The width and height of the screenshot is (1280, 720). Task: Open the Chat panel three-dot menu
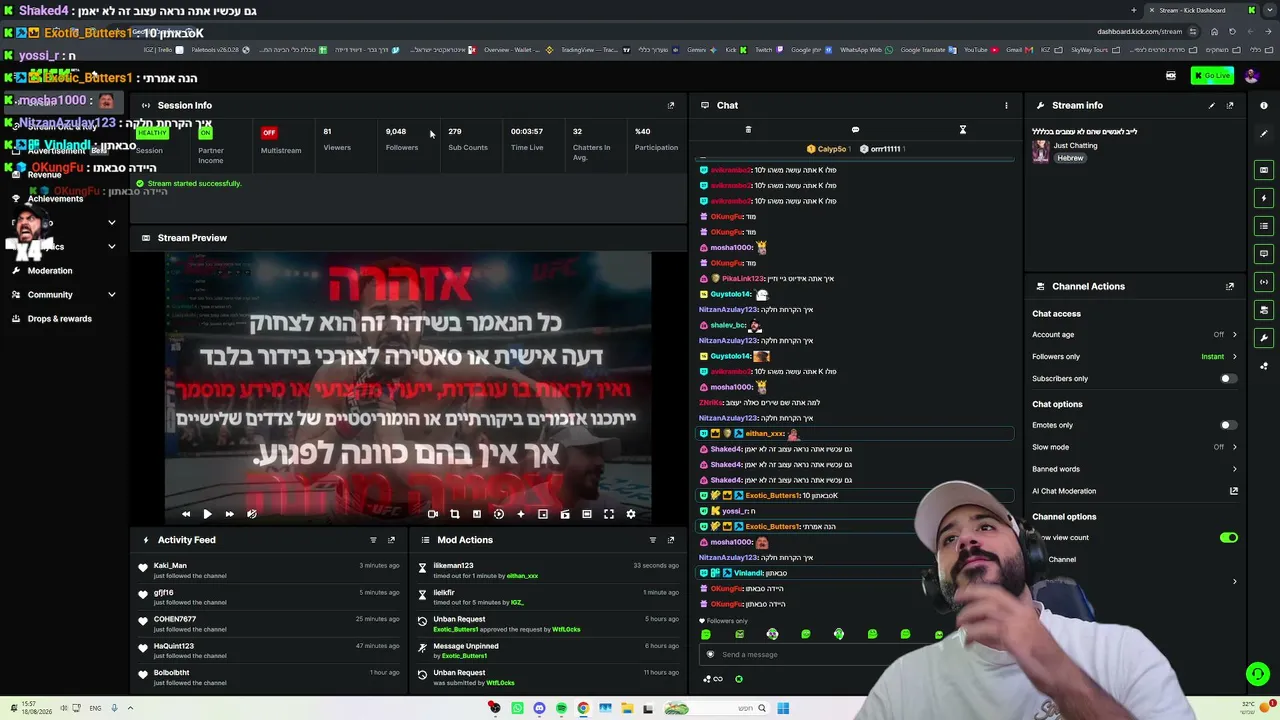(x=1006, y=105)
